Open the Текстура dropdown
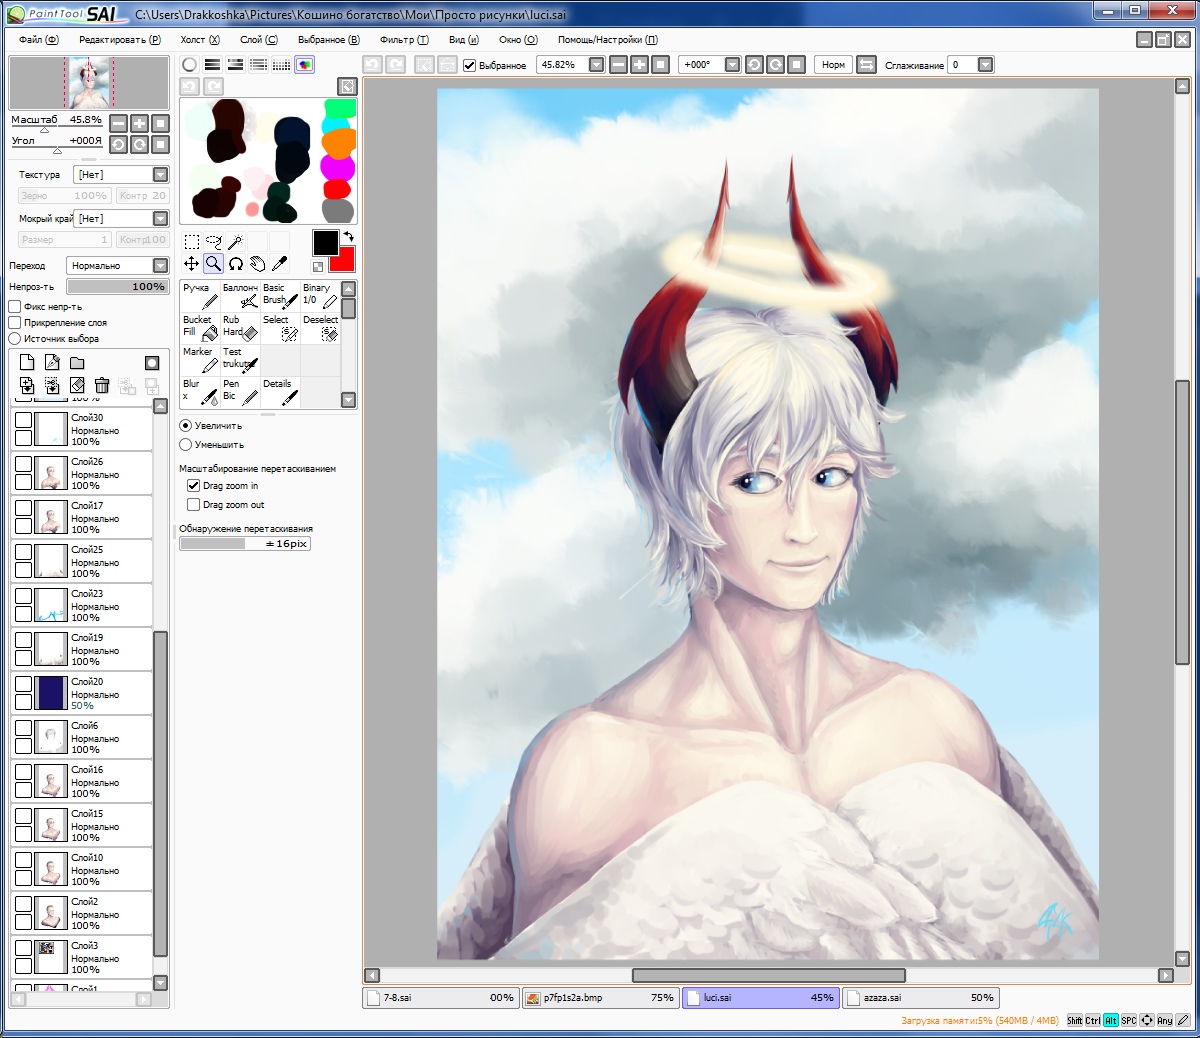 click(160, 175)
